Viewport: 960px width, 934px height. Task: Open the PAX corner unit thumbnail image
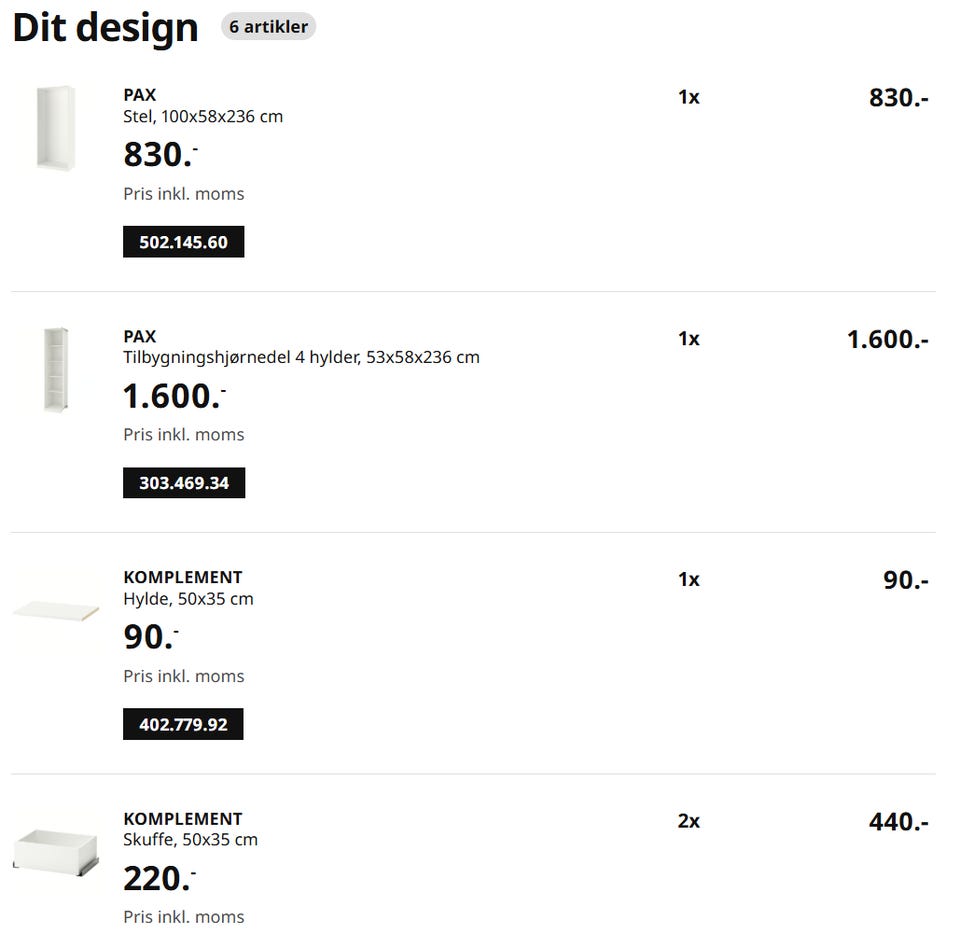click(x=56, y=369)
